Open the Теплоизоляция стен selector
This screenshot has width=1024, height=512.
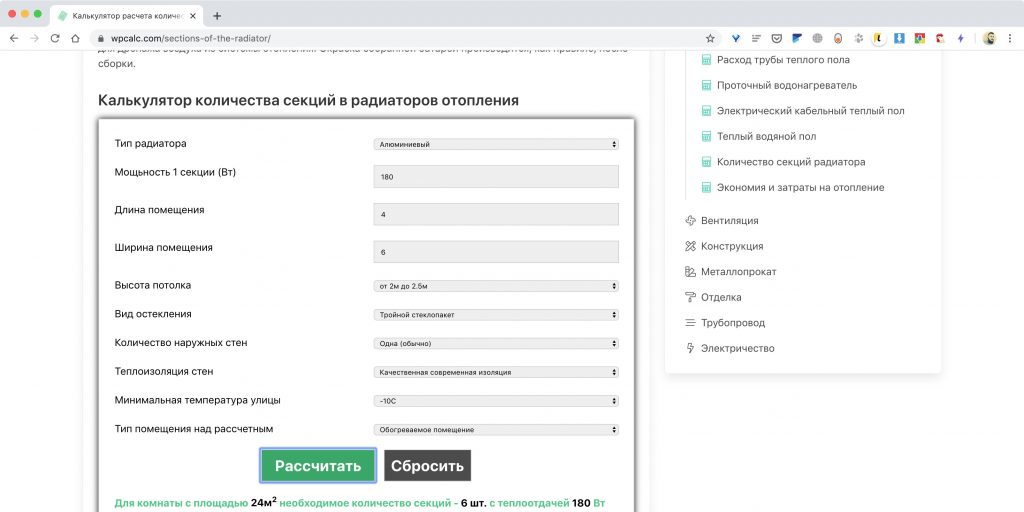[x=495, y=372]
